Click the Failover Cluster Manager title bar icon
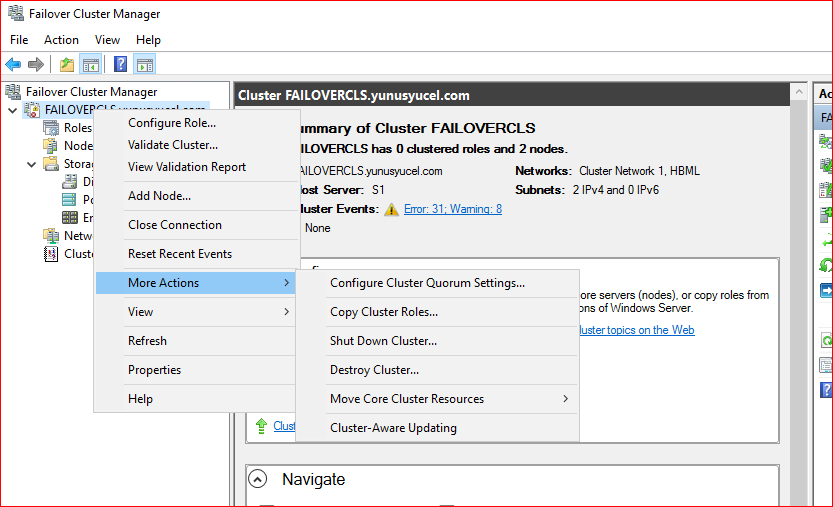Image resolution: width=833 pixels, height=507 pixels. tap(15, 13)
